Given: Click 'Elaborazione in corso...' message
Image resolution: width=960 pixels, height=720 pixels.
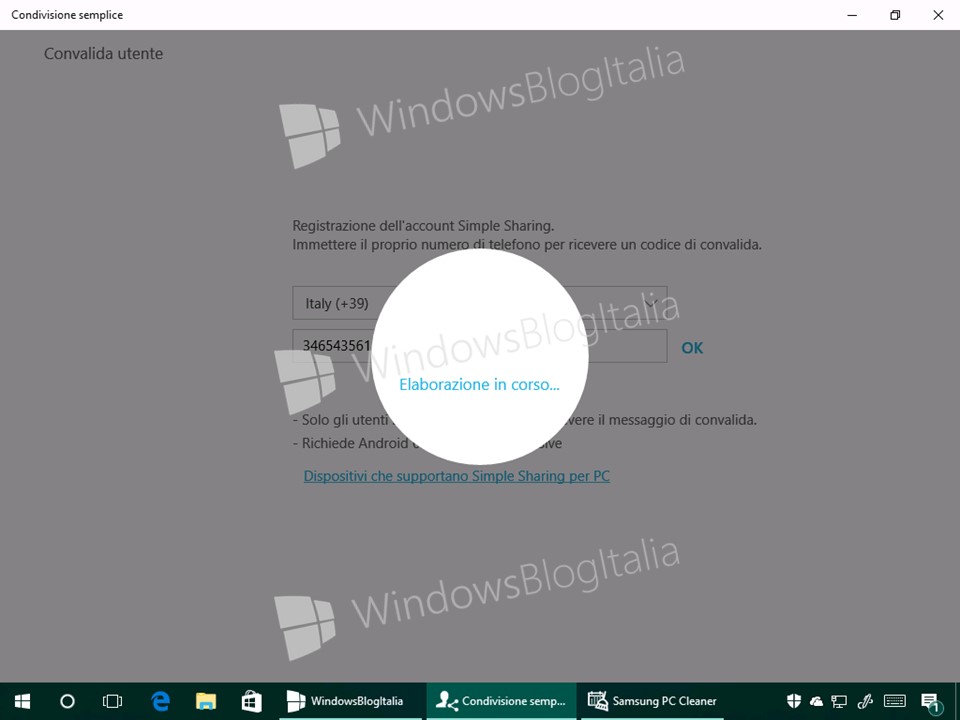Looking at the screenshot, I should click(479, 384).
